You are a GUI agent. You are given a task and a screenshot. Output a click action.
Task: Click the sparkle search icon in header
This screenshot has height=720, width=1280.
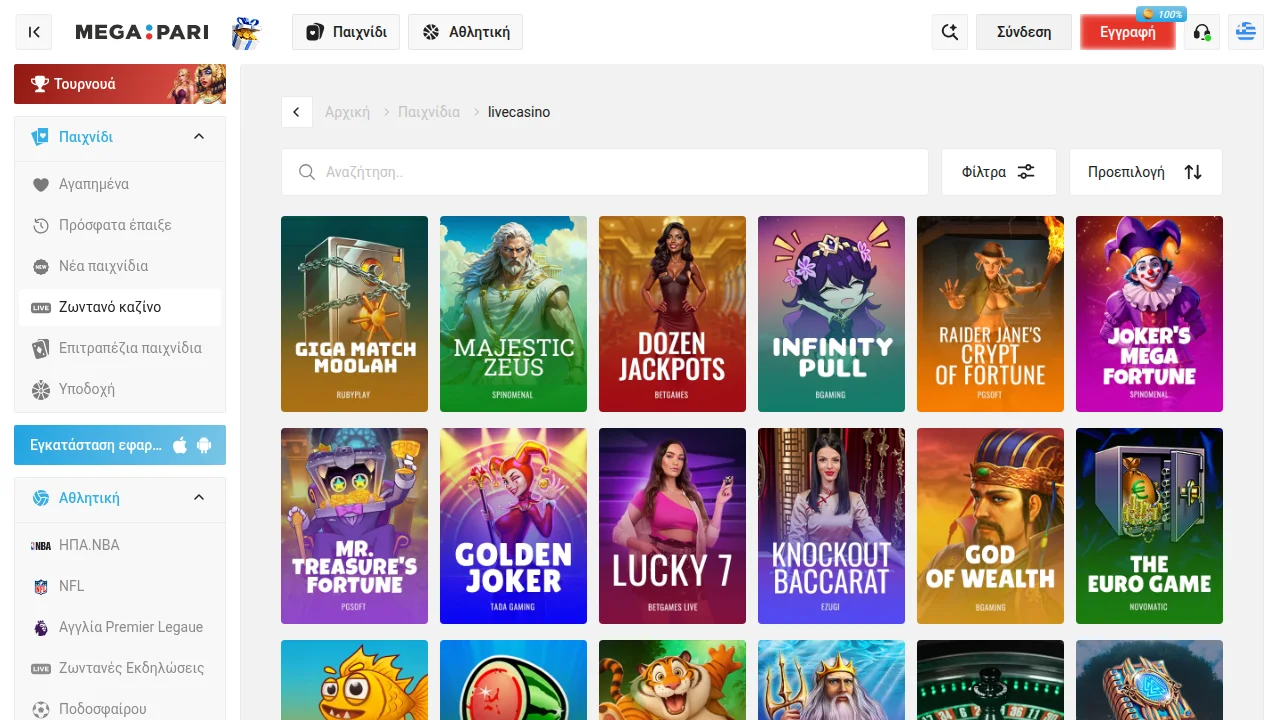point(949,32)
